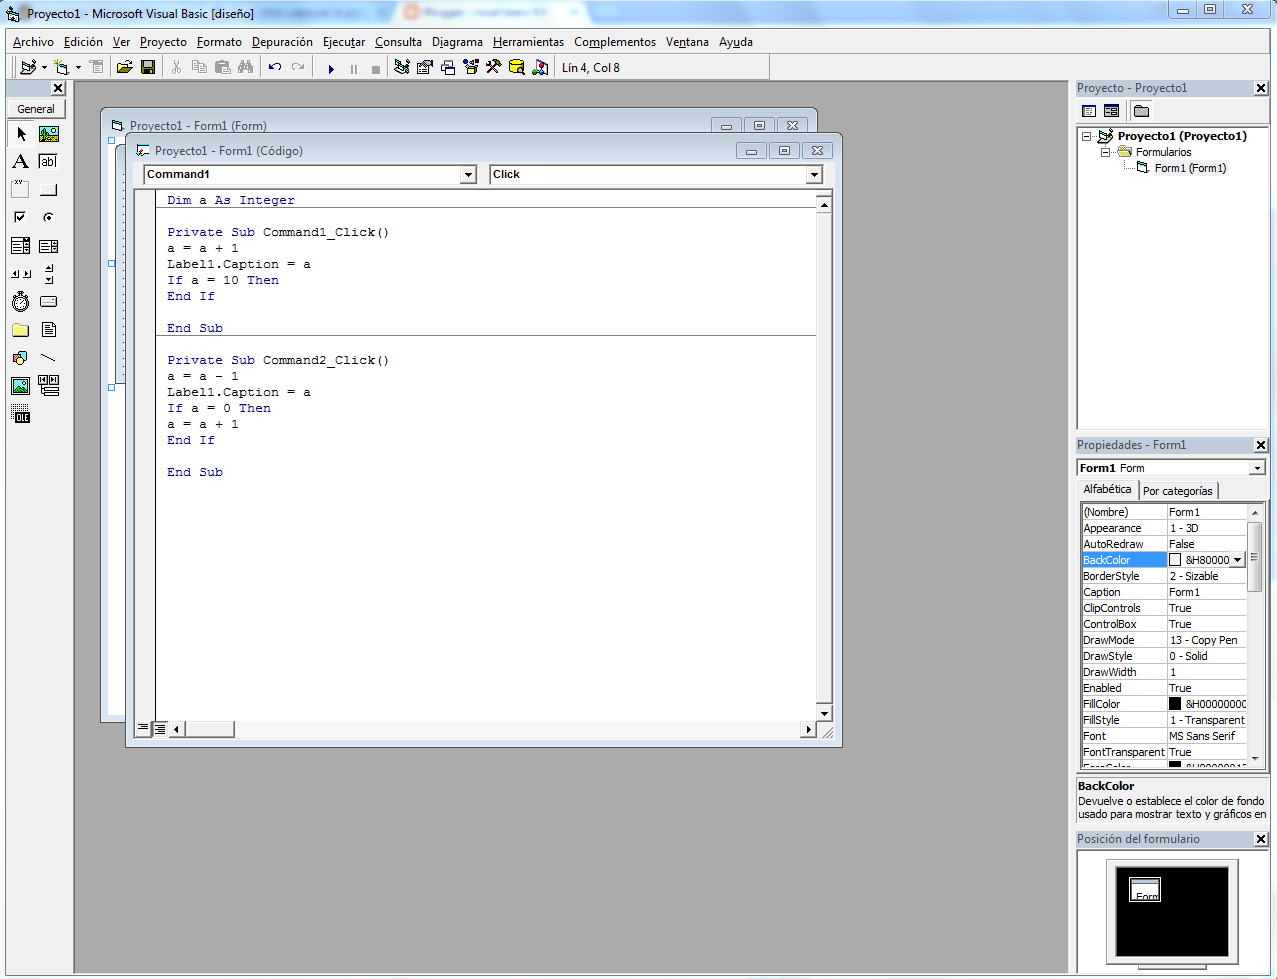Select the CheckBox control in the toolbox

tap(20, 217)
